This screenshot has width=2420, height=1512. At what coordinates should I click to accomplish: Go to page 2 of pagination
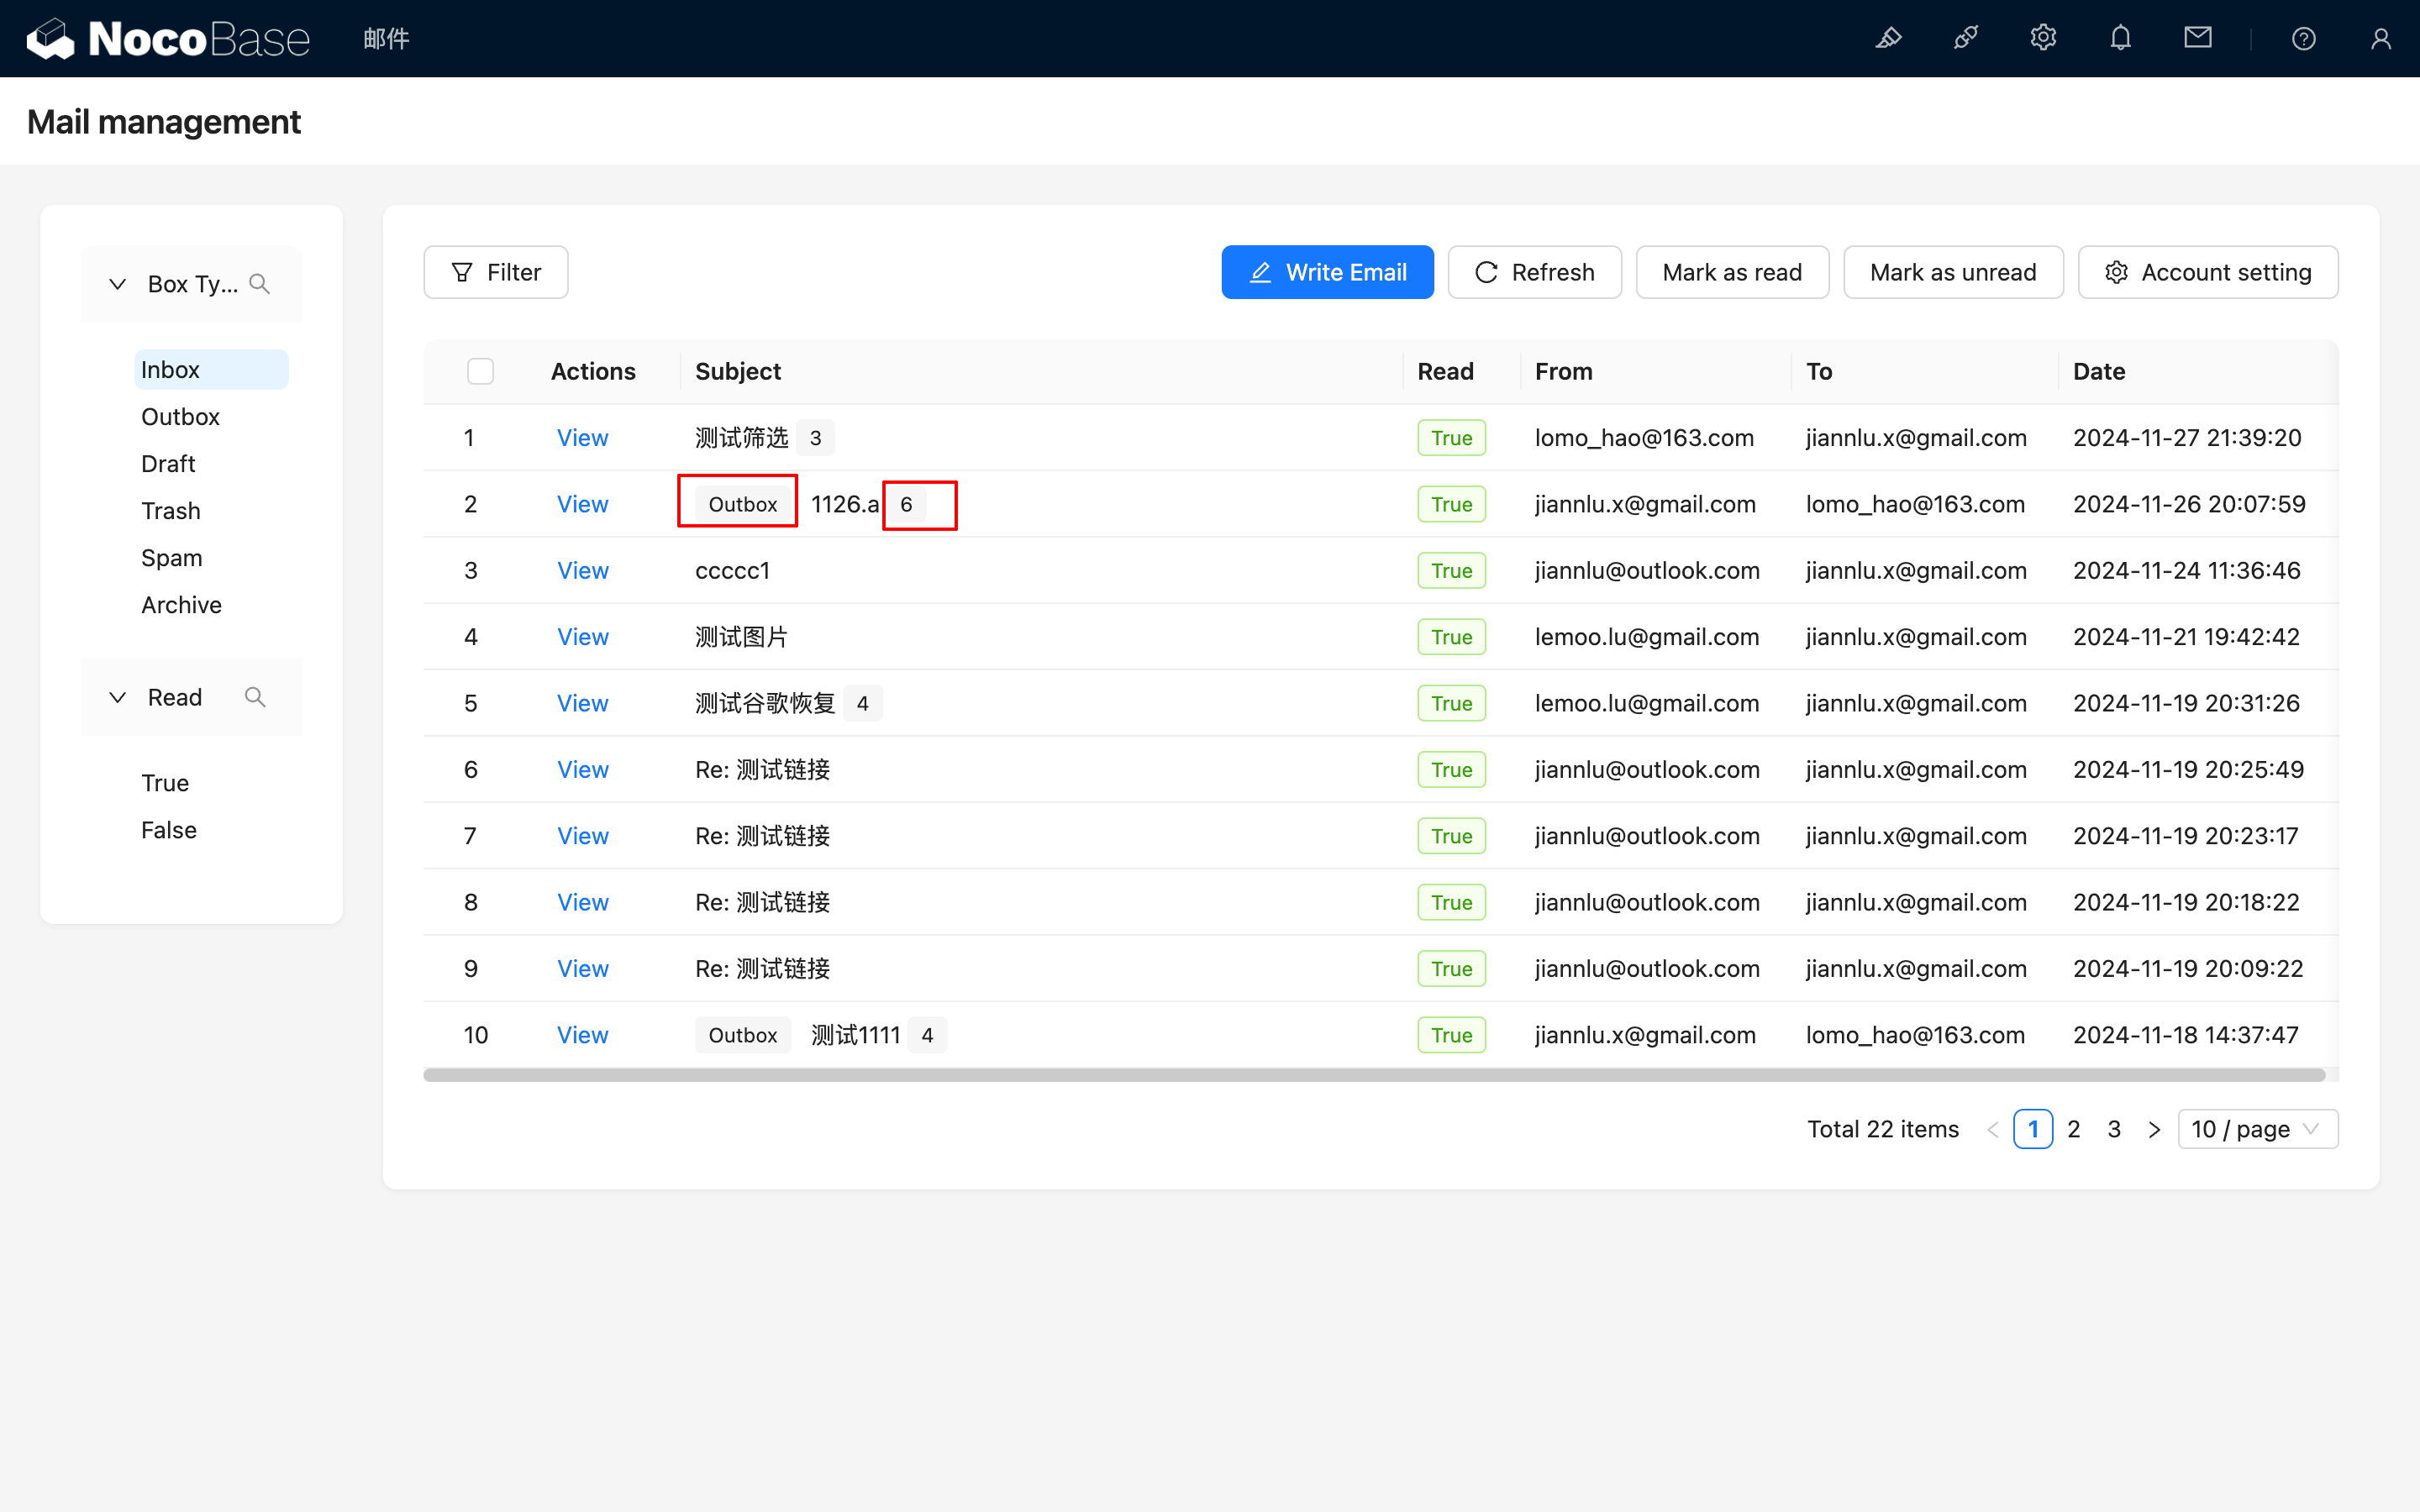[2073, 1129]
